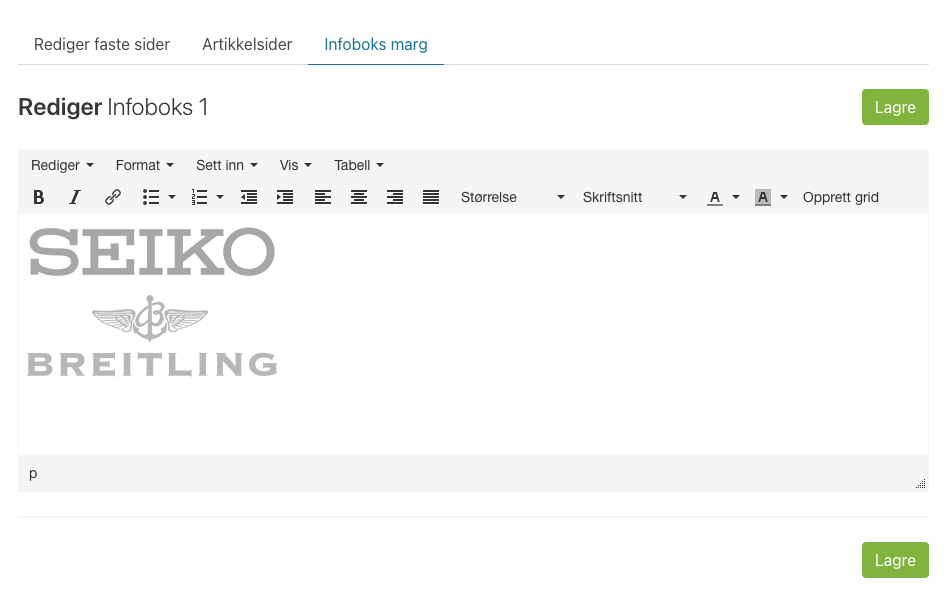
Task: Select the Breitling logo image
Action: pyautogui.click(x=152, y=336)
